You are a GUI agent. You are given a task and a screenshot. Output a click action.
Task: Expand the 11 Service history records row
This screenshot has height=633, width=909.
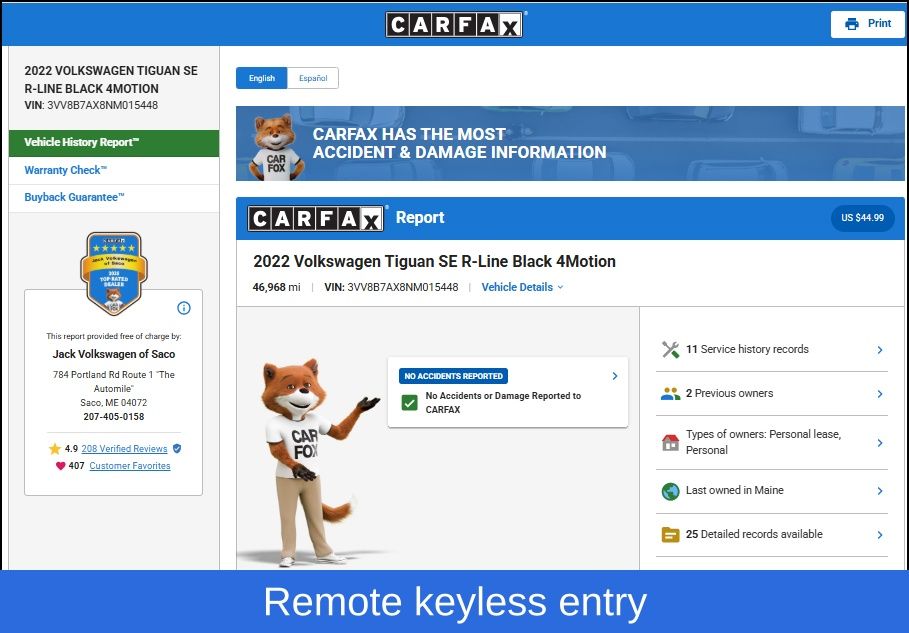pyautogui.click(x=879, y=350)
